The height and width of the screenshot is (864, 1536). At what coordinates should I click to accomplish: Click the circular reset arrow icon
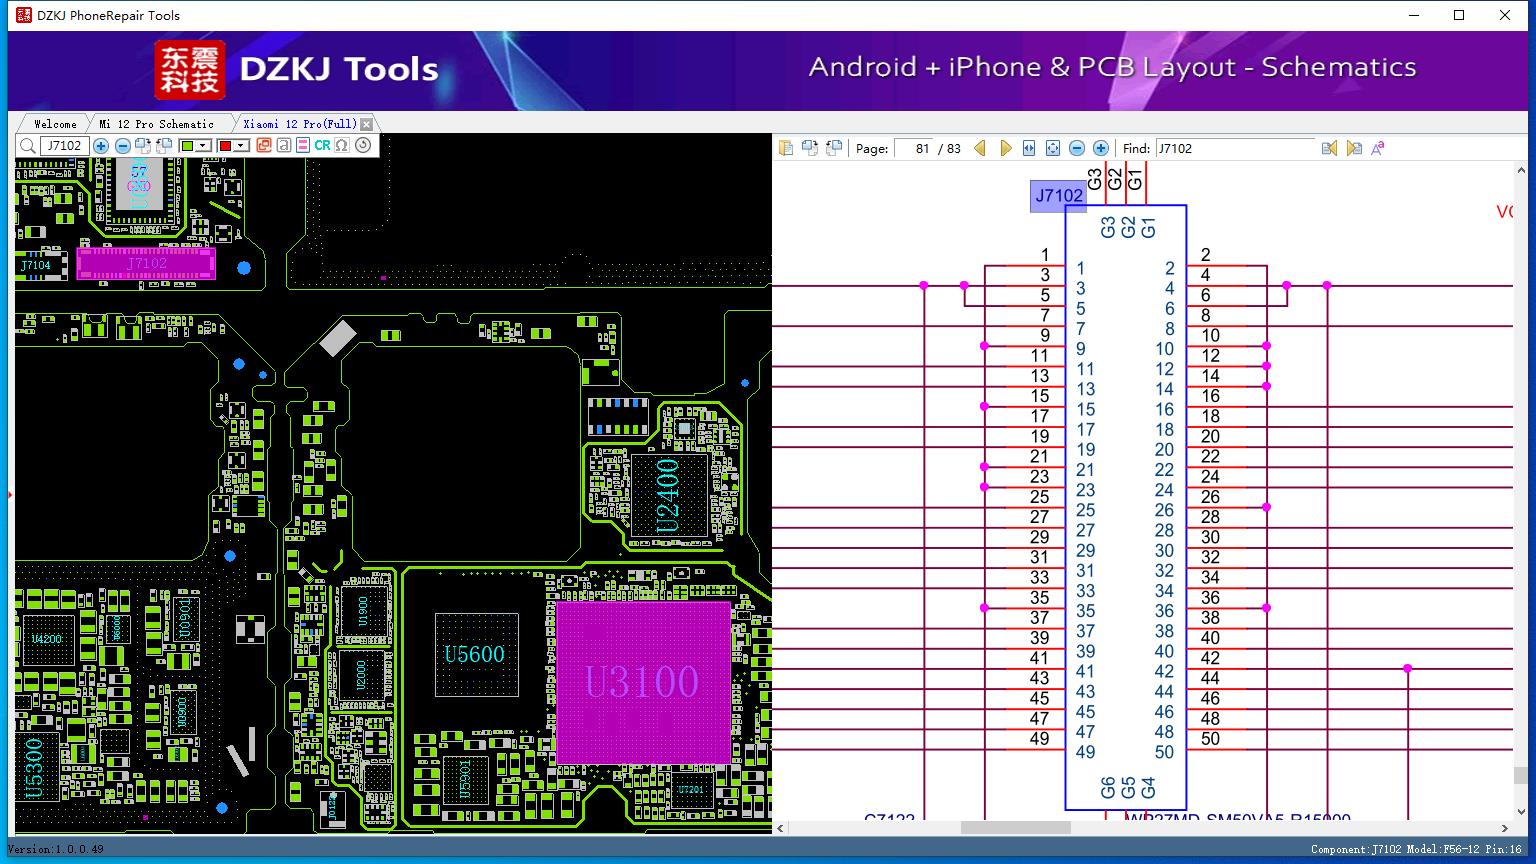click(363, 146)
